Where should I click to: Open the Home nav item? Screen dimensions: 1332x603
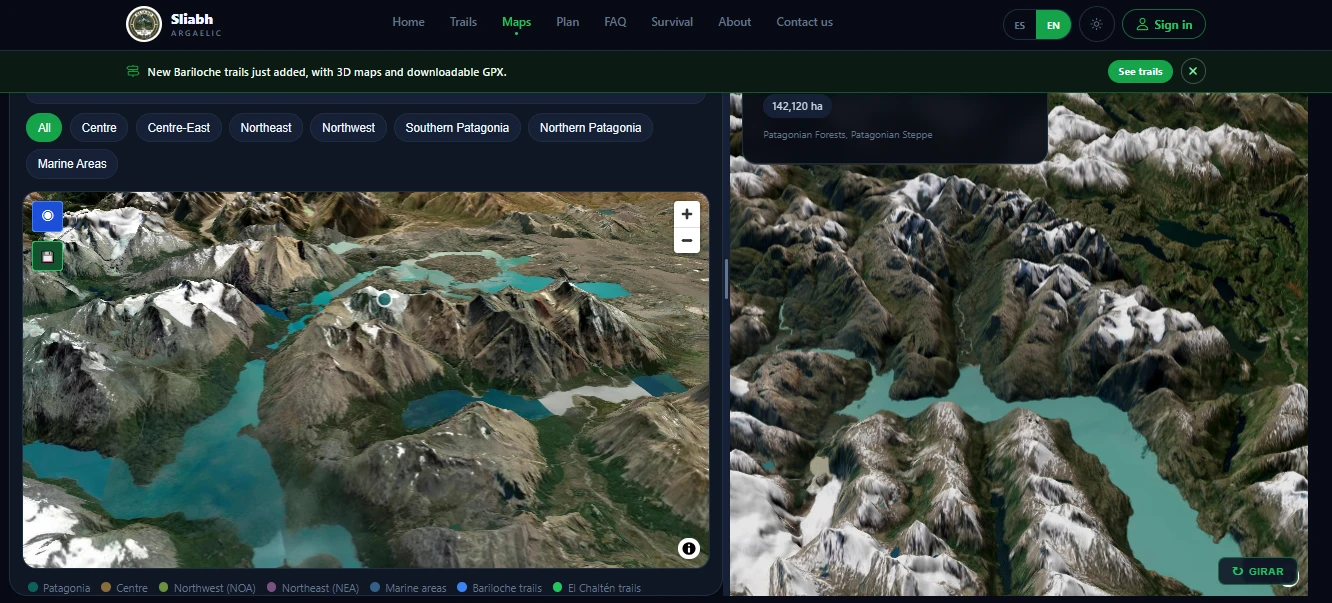coord(408,22)
